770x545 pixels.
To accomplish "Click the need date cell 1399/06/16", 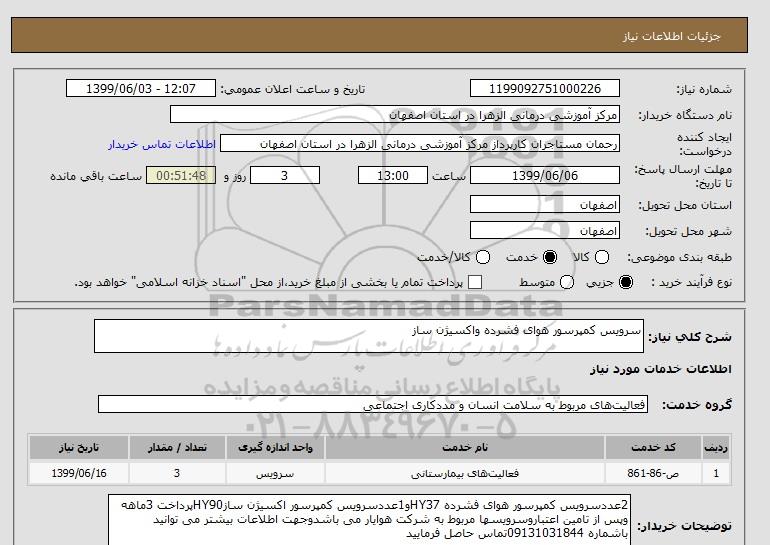I will pyautogui.click(x=79, y=473).
